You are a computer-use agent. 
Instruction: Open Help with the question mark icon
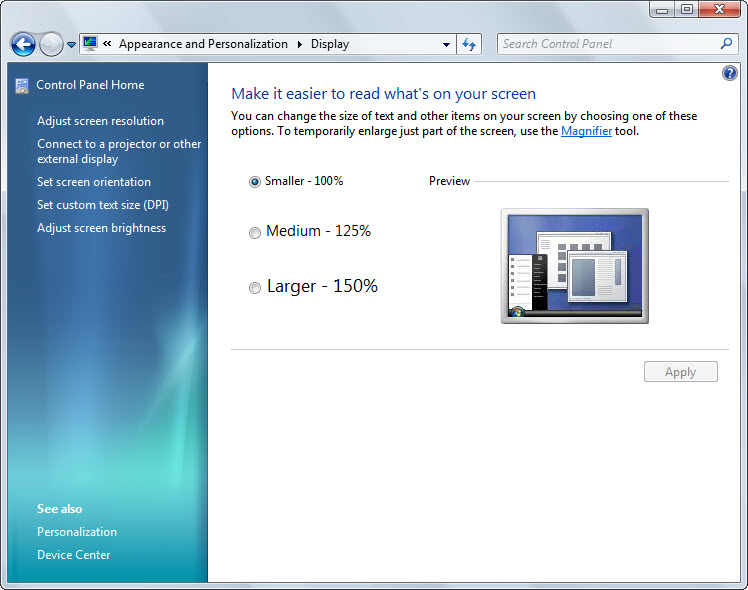click(729, 73)
